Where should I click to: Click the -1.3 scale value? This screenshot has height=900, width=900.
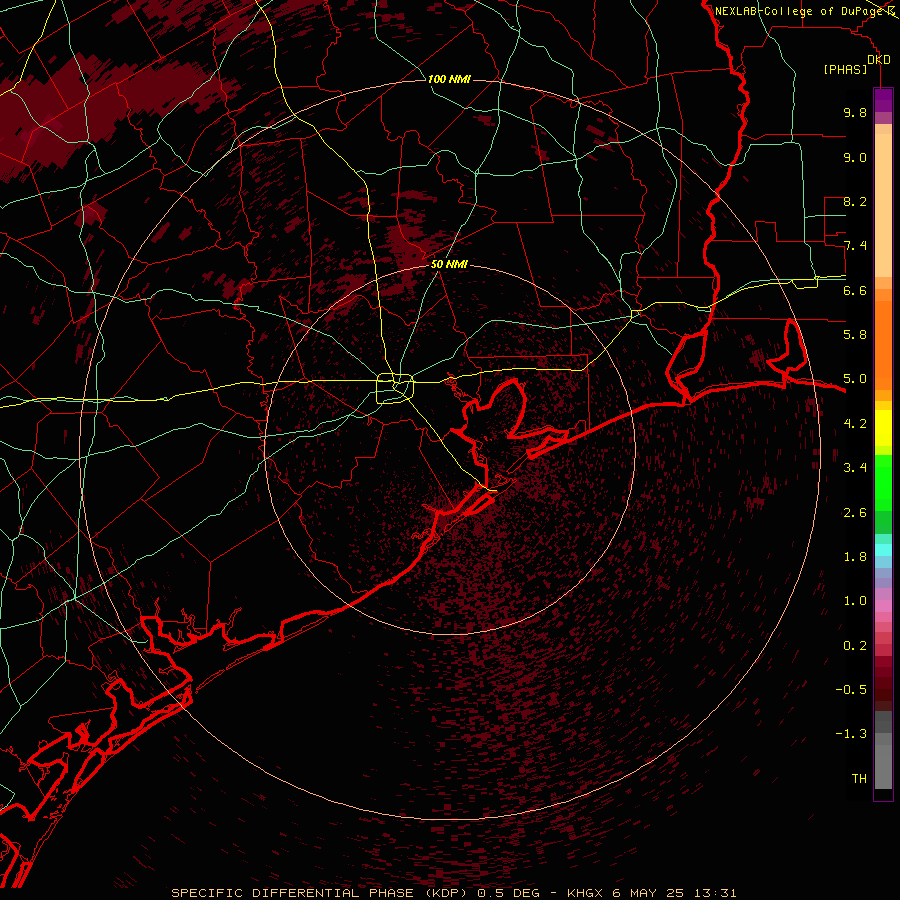pyautogui.click(x=851, y=734)
